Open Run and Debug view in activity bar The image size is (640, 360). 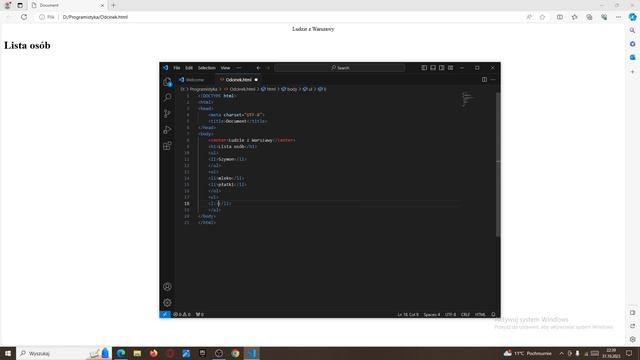(167, 130)
